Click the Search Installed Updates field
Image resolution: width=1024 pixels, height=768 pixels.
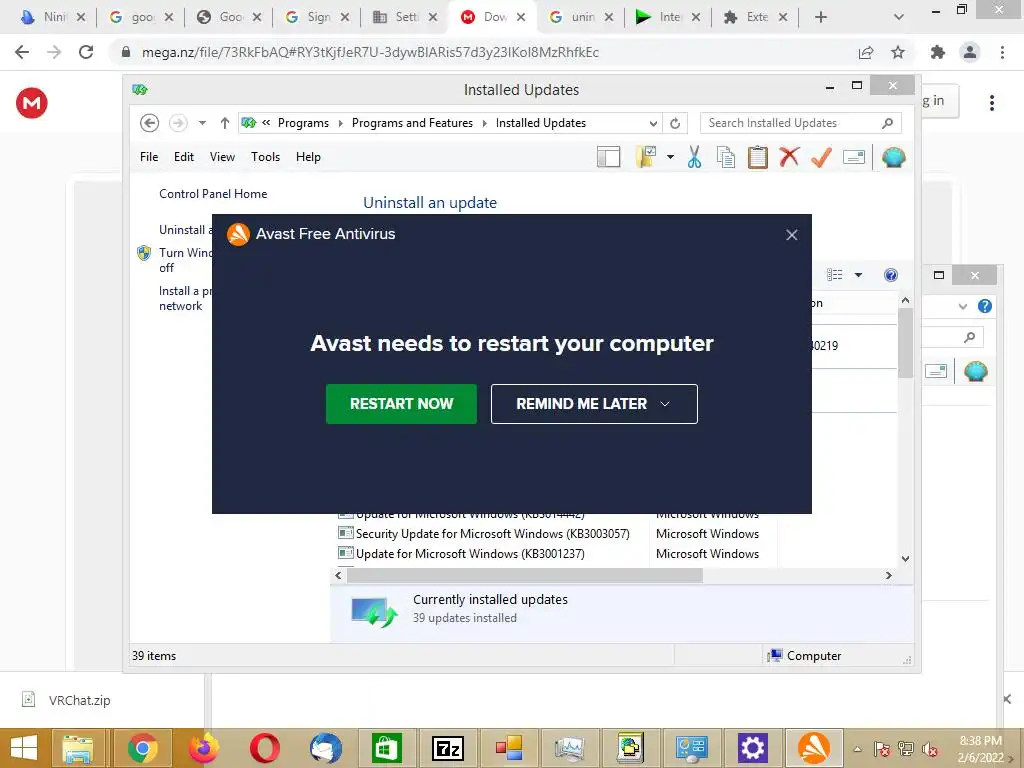[800, 123]
